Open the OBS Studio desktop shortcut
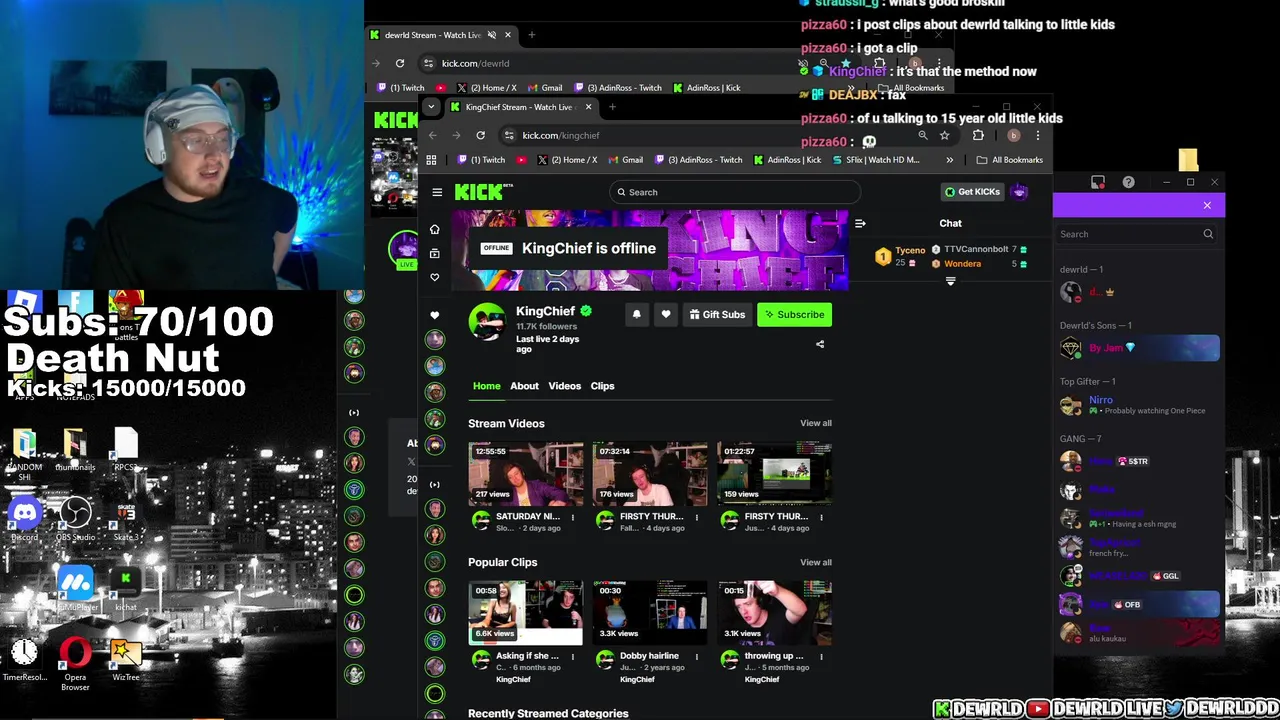The image size is (1280, 720). [75, 520]
